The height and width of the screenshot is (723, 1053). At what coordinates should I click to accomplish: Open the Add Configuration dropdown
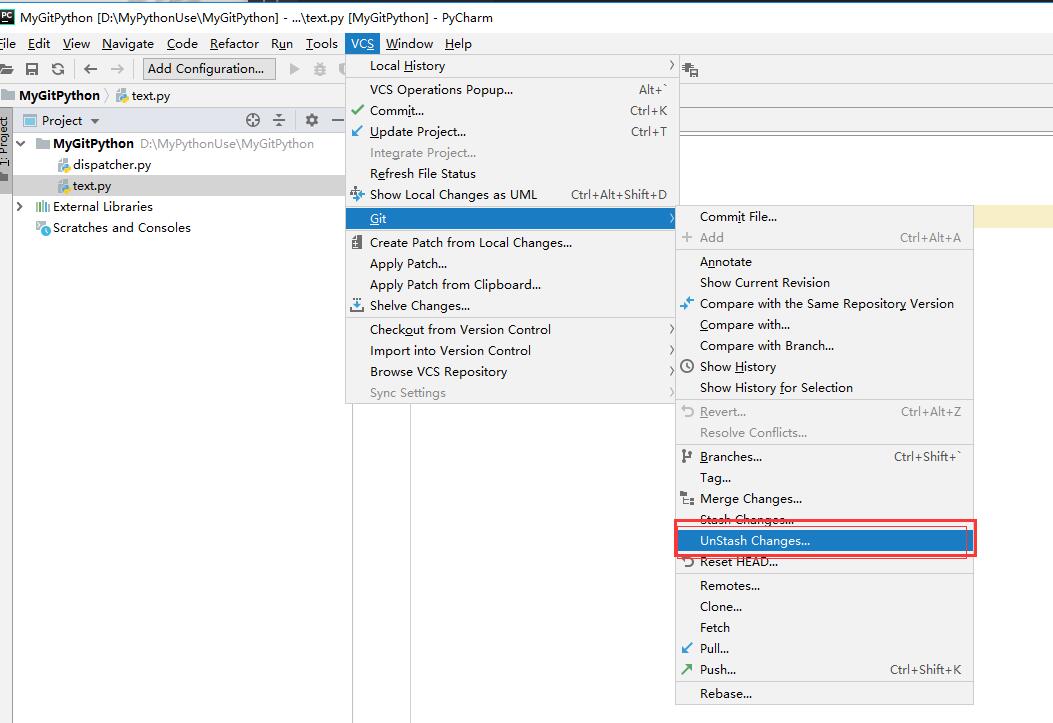[x=209, y=68]
